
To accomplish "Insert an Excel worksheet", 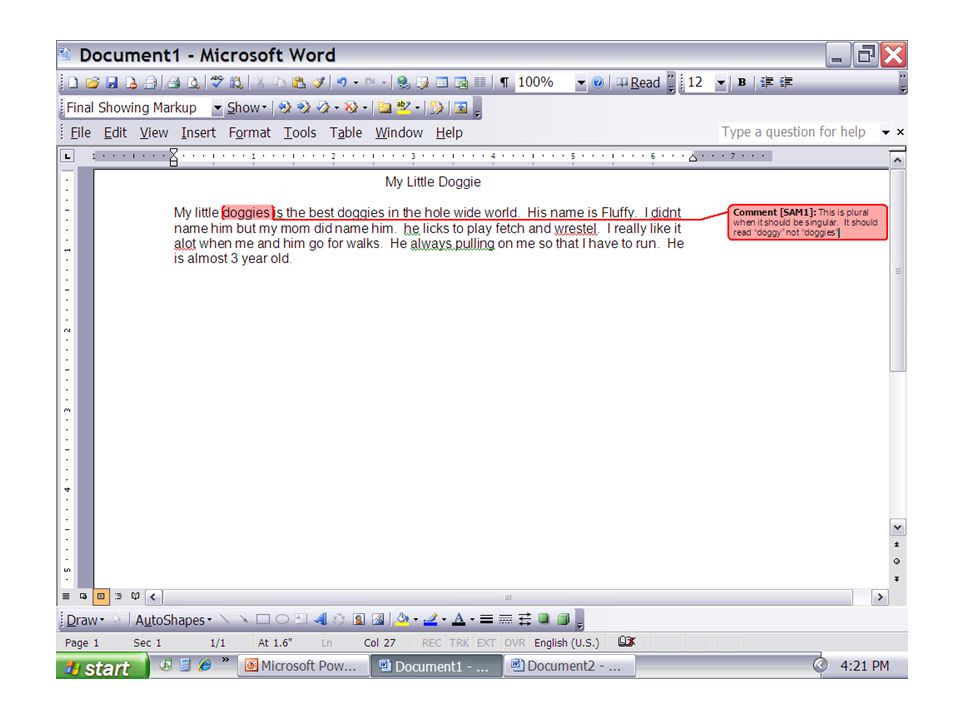I will pyautogui.click(x=461, y=83).
